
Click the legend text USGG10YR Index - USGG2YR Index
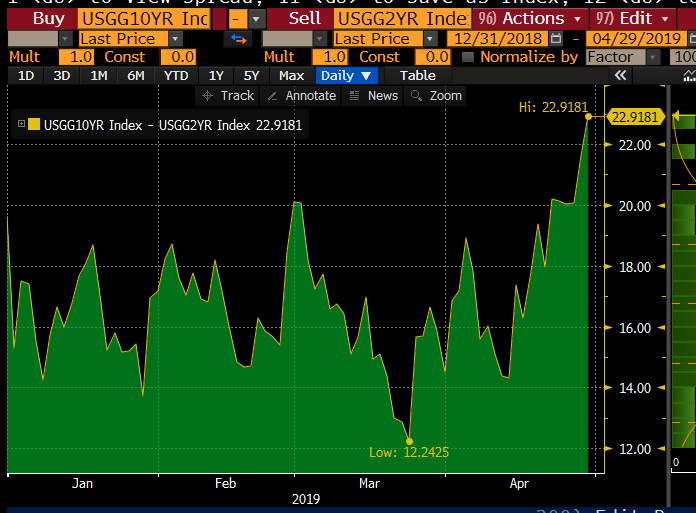pos(147,126)
